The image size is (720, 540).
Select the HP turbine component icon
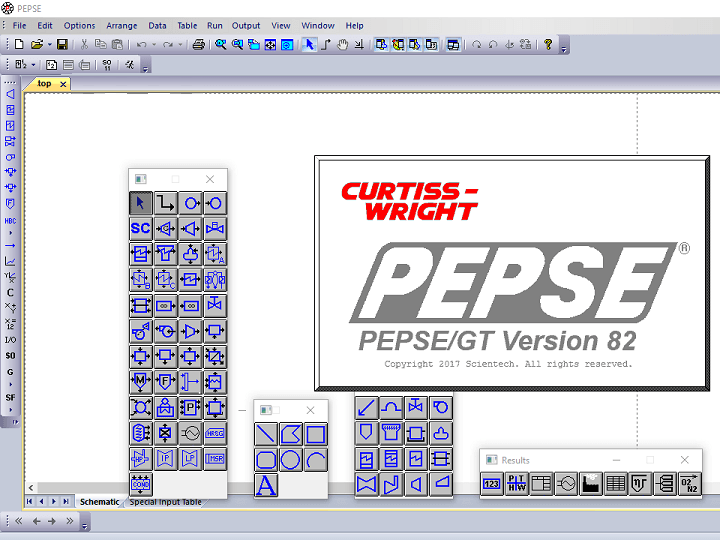(141, 458)
